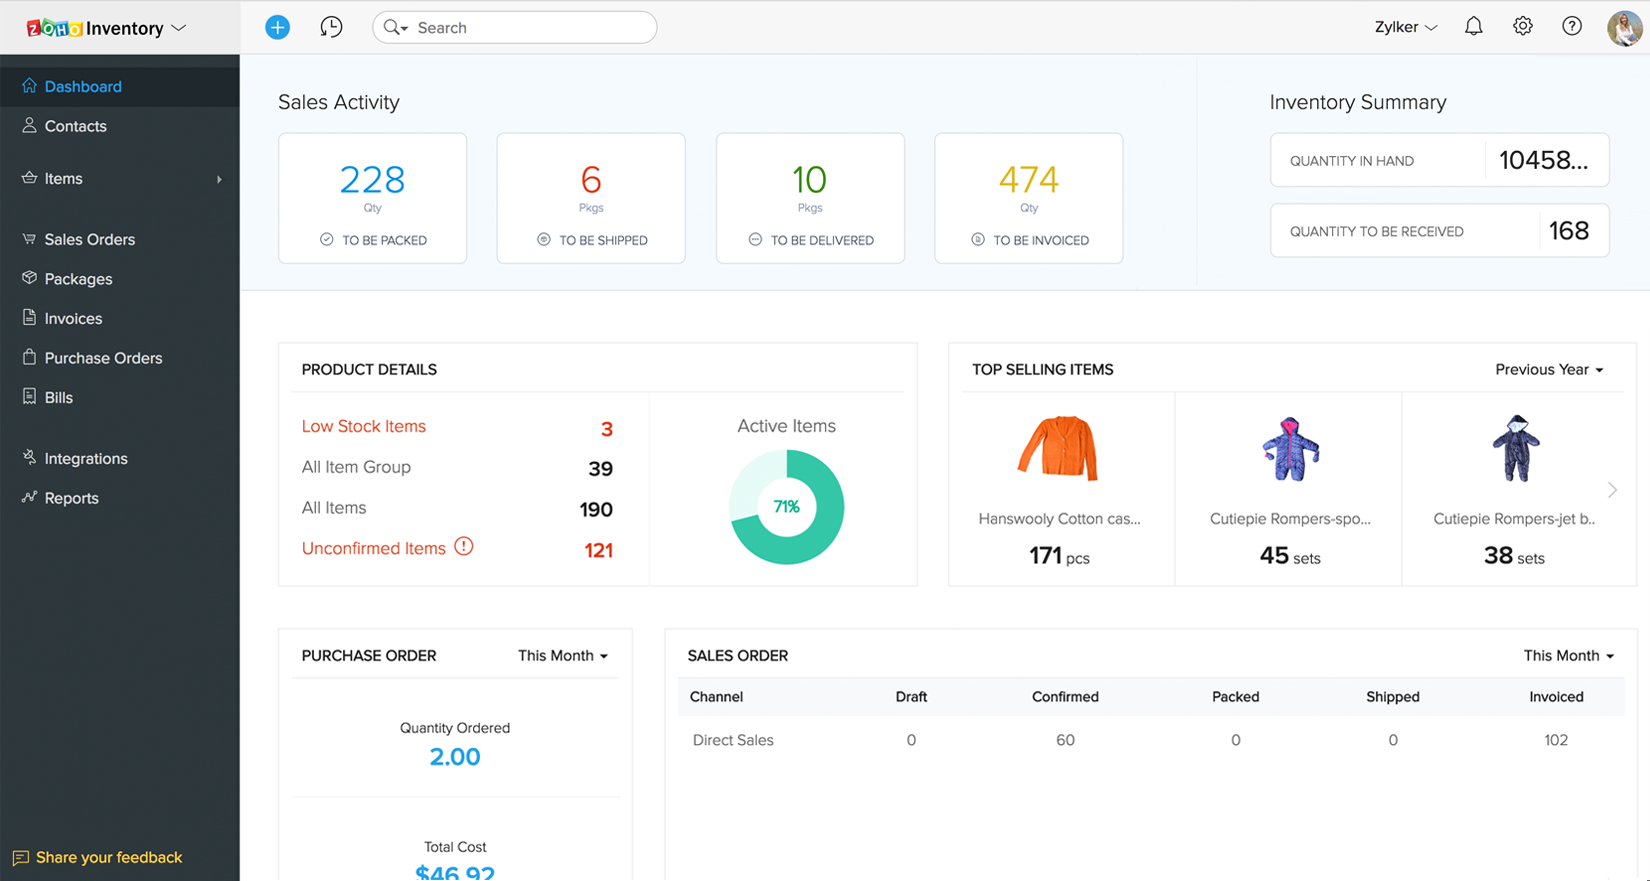The width and height of the screenshot is (1650, 881).
Task: Expand the Items submenu arrow
Action: [219, 180]
